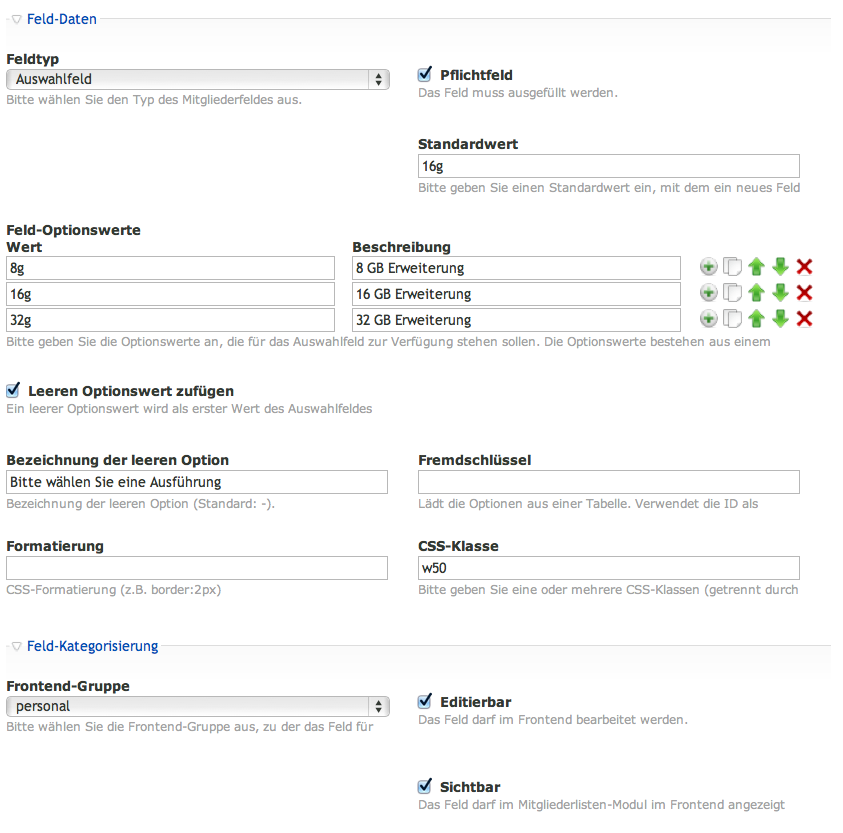843x833 pixels.
Task: Move the 16g option row up
Action: coord(756,293)
